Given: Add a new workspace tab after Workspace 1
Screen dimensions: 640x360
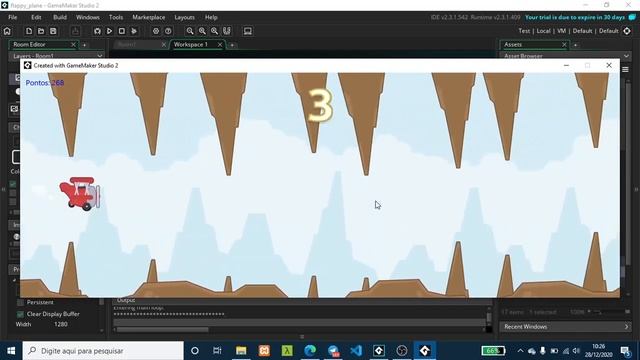Looking at the screenshot, I should coord(232,45).
